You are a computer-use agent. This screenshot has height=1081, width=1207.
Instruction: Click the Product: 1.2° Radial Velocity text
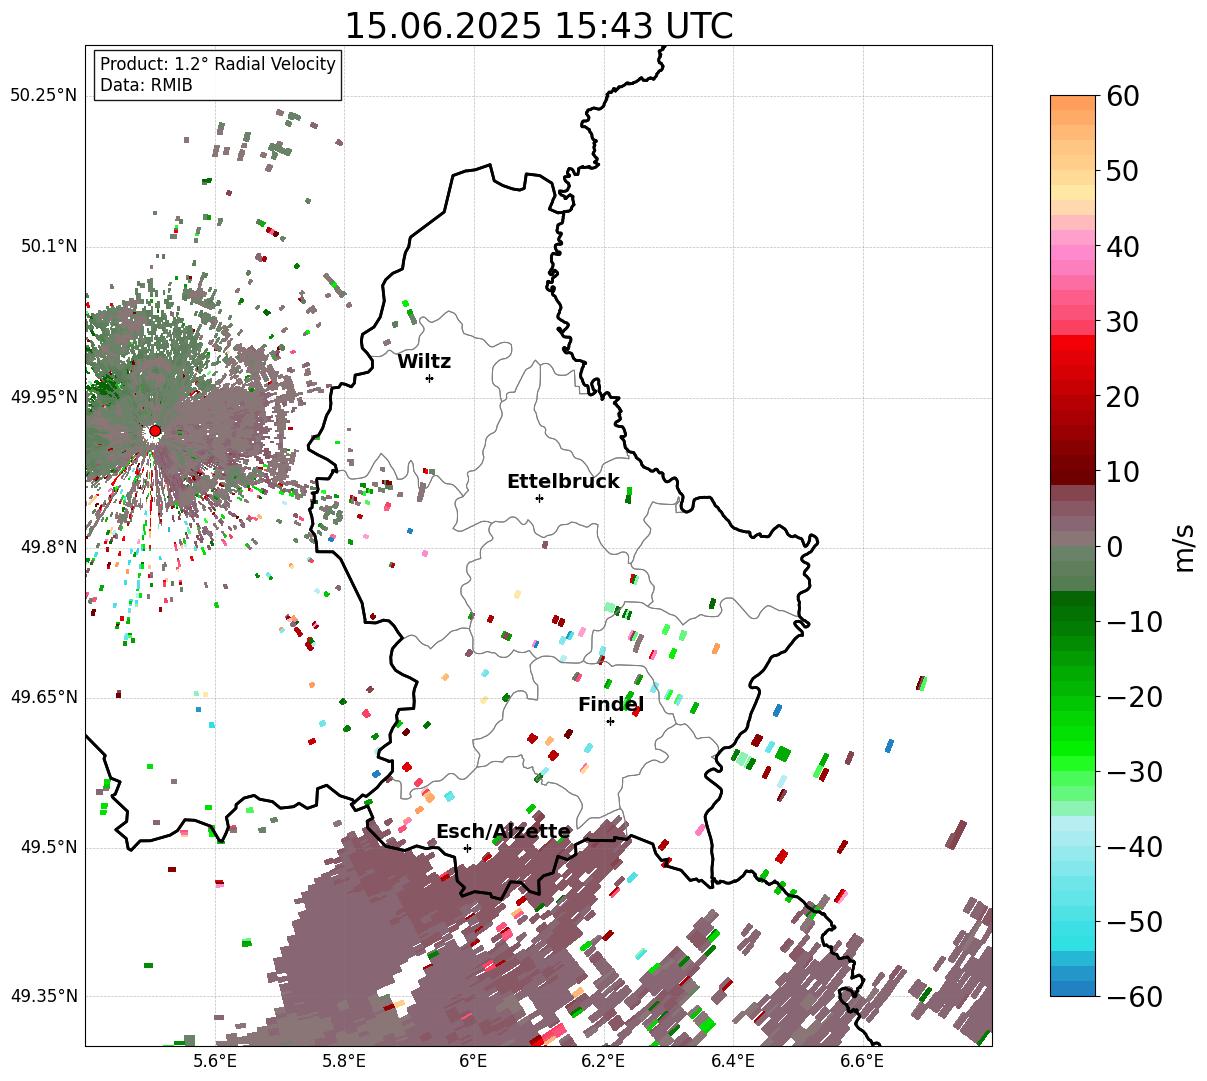pos(218,64)
